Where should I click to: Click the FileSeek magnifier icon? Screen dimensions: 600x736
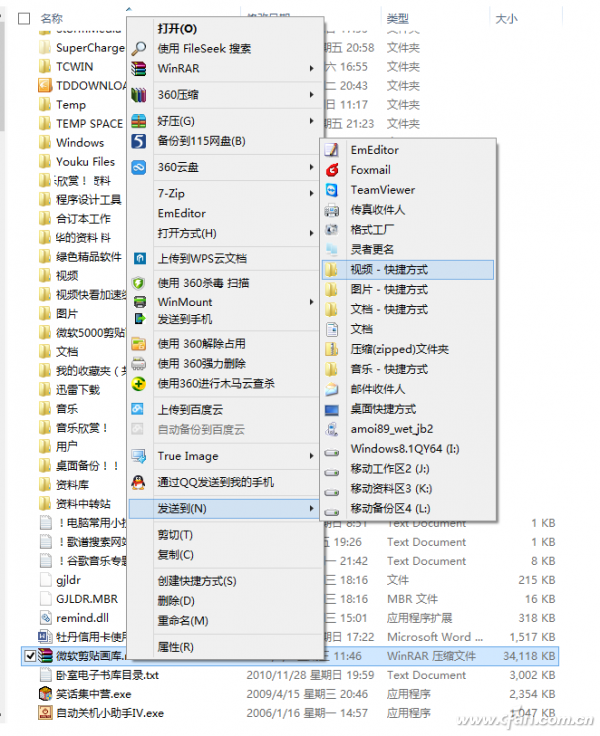click(x=138, y=48)
